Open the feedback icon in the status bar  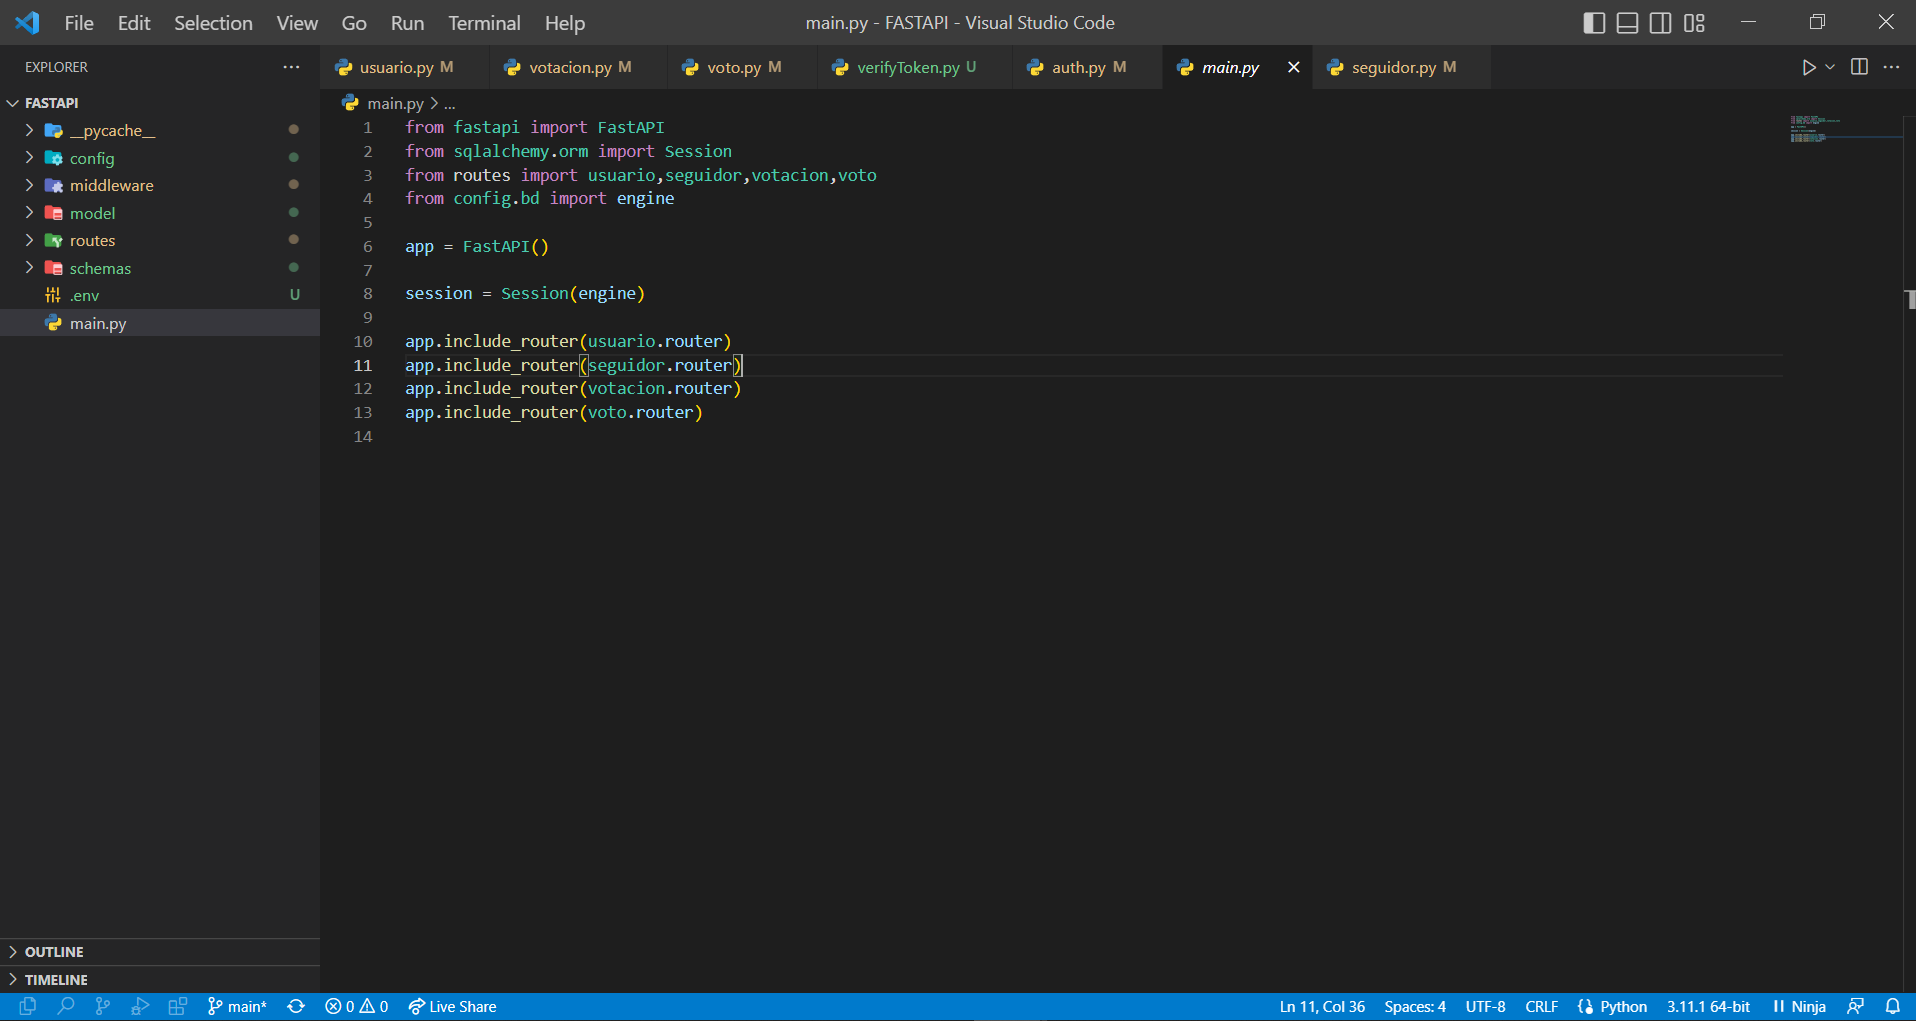pos(1856,1006)
